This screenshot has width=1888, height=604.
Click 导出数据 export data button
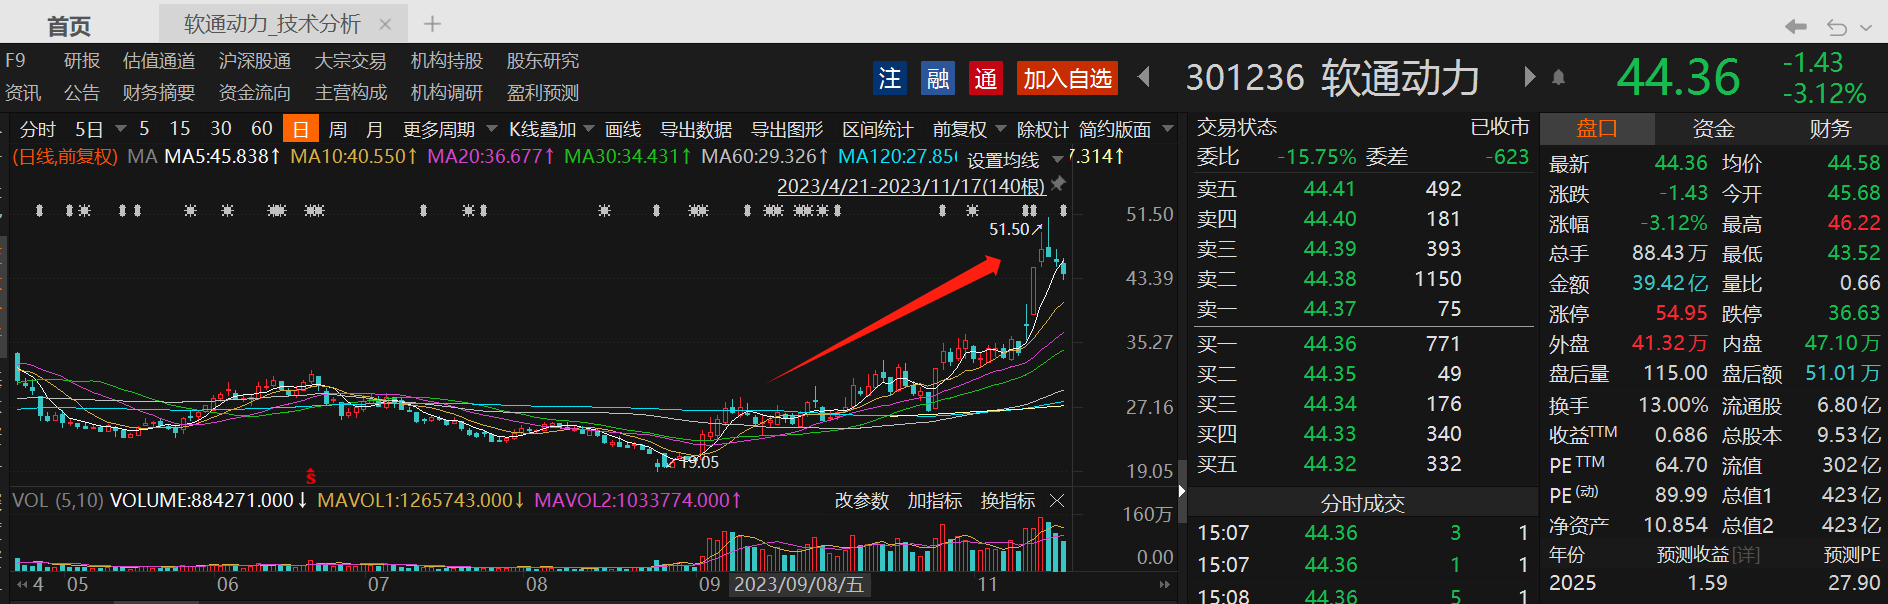696,129
